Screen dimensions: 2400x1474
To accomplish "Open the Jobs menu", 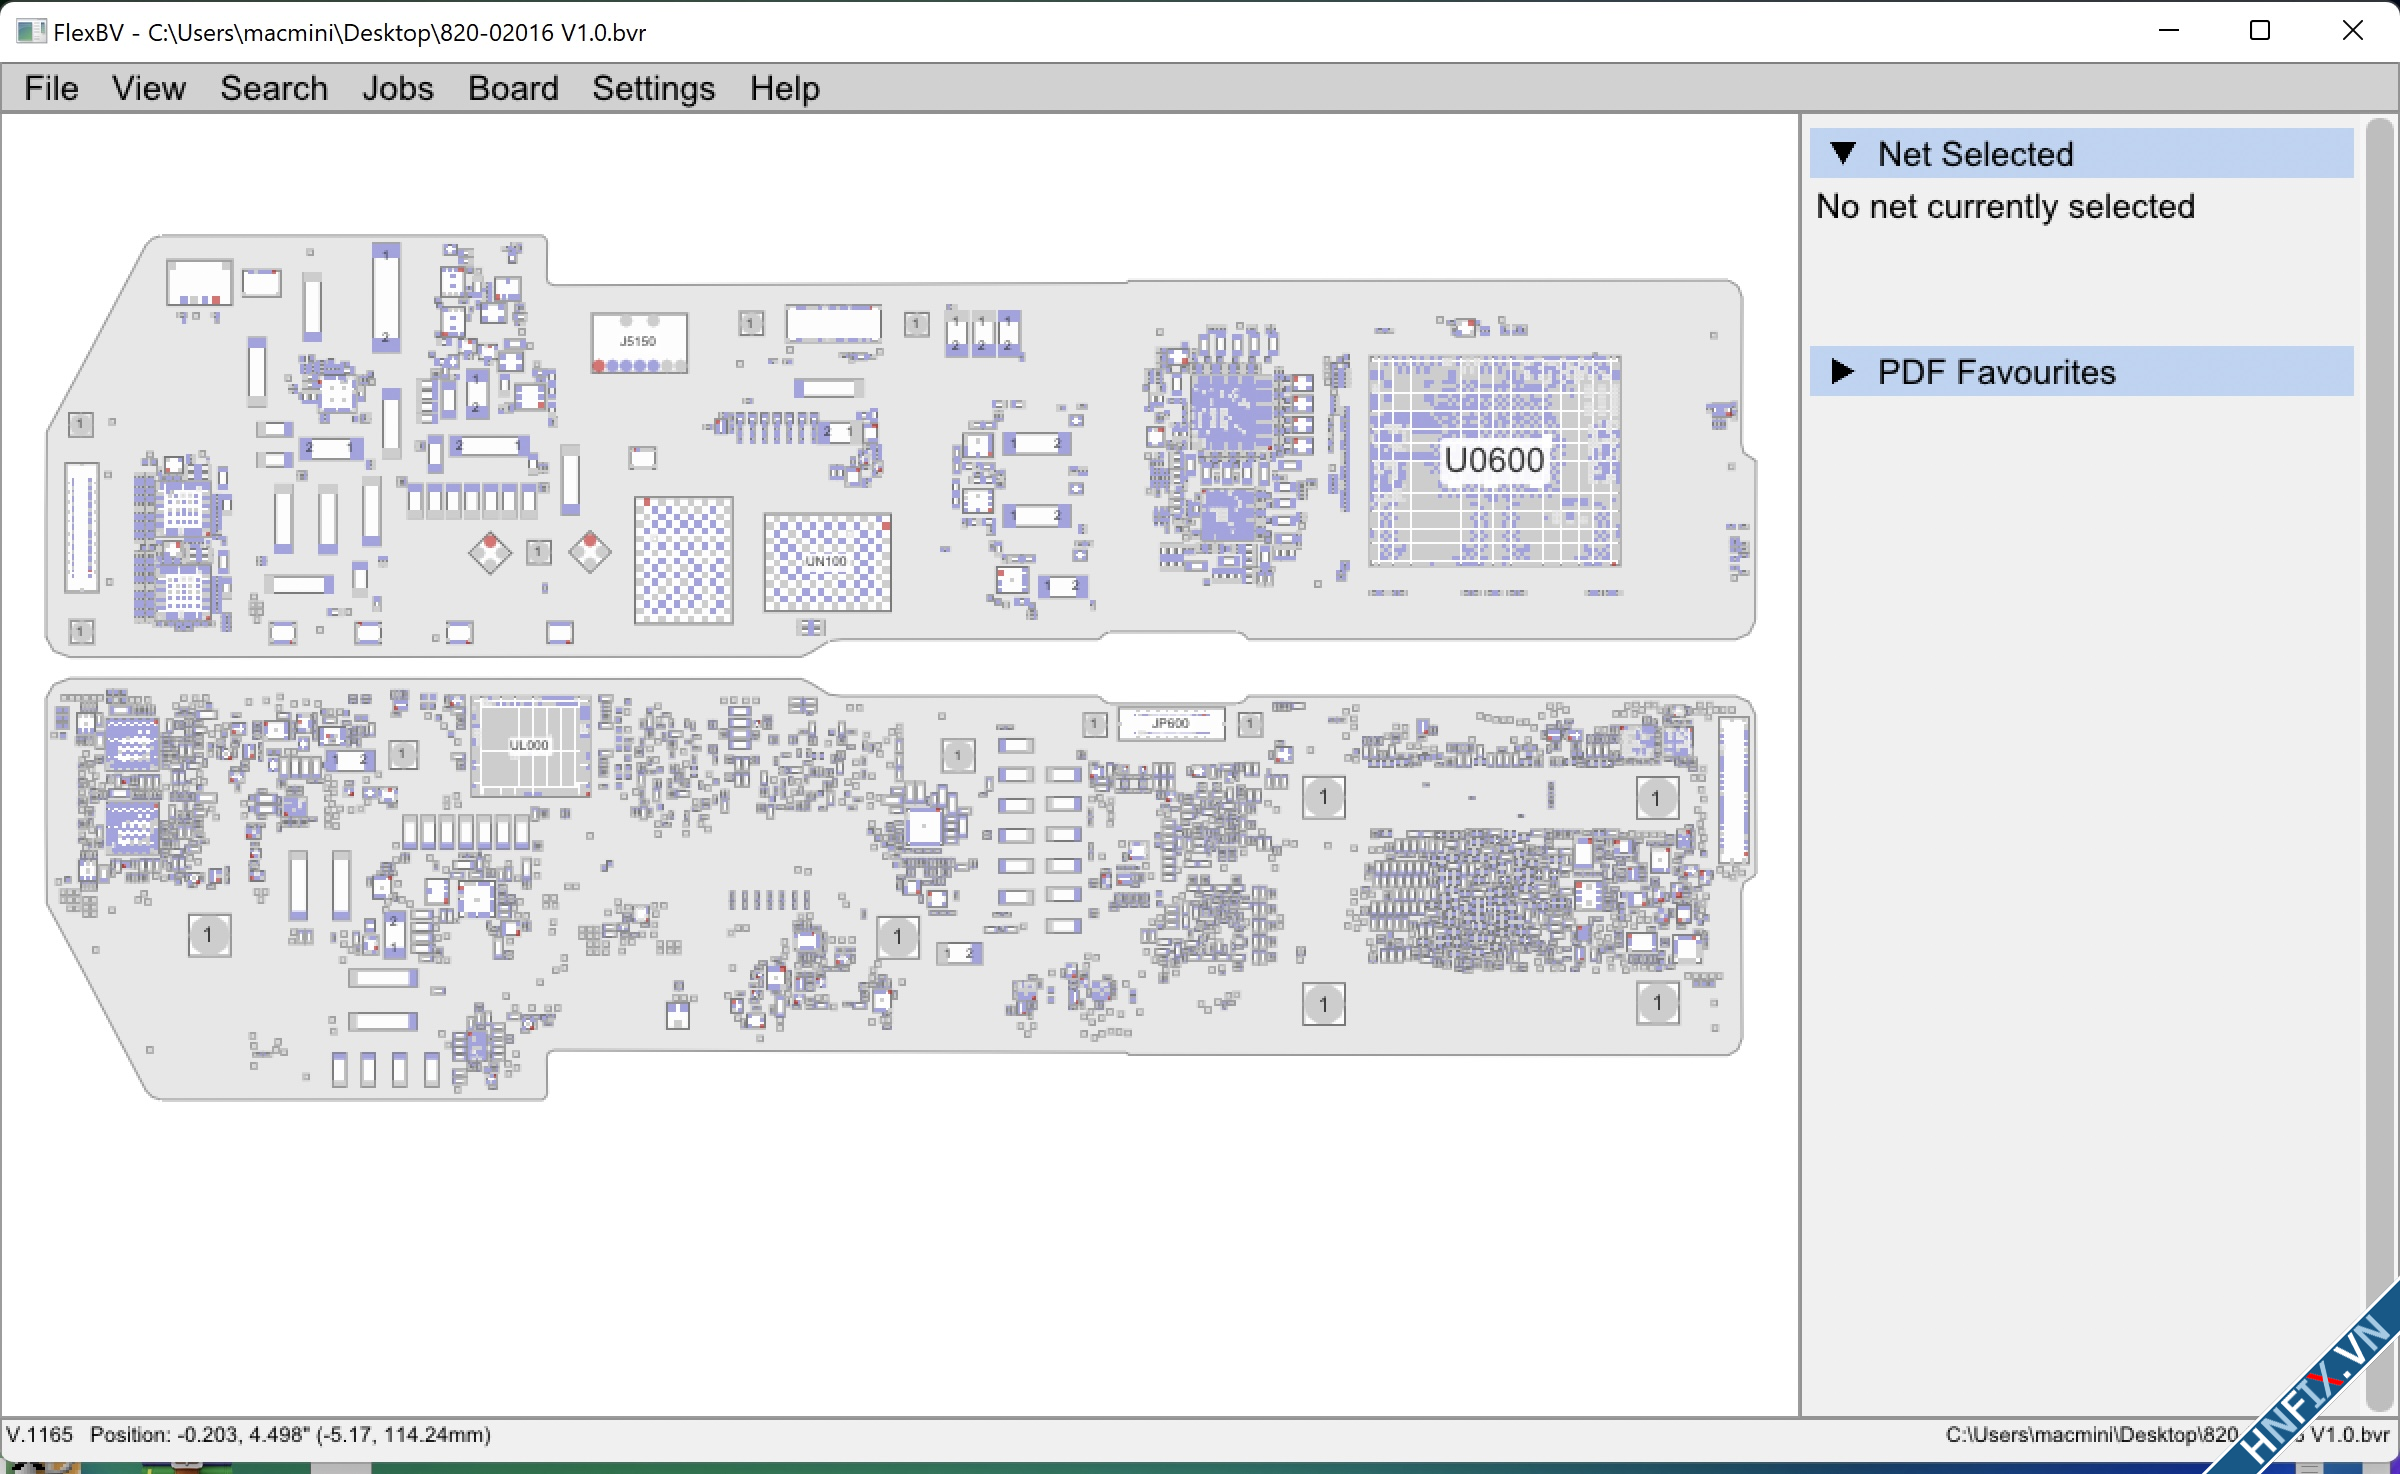I will (397, 88).
